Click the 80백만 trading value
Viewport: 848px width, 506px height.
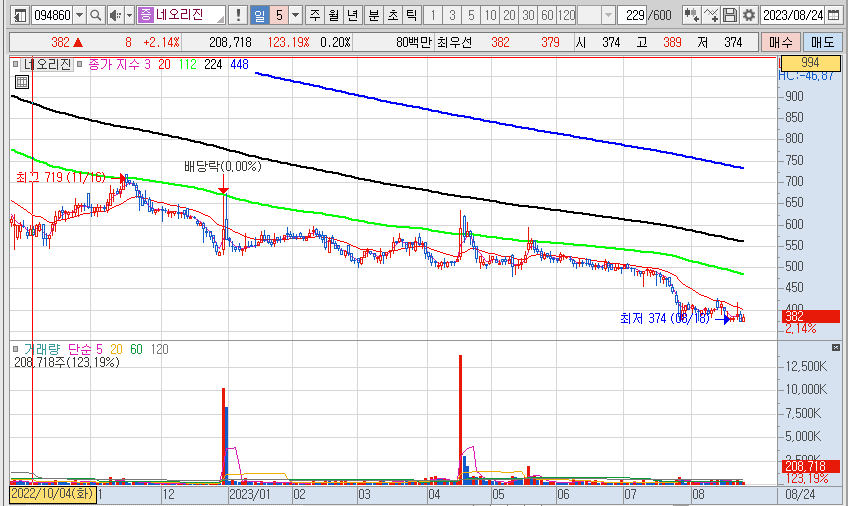(414, 42)
